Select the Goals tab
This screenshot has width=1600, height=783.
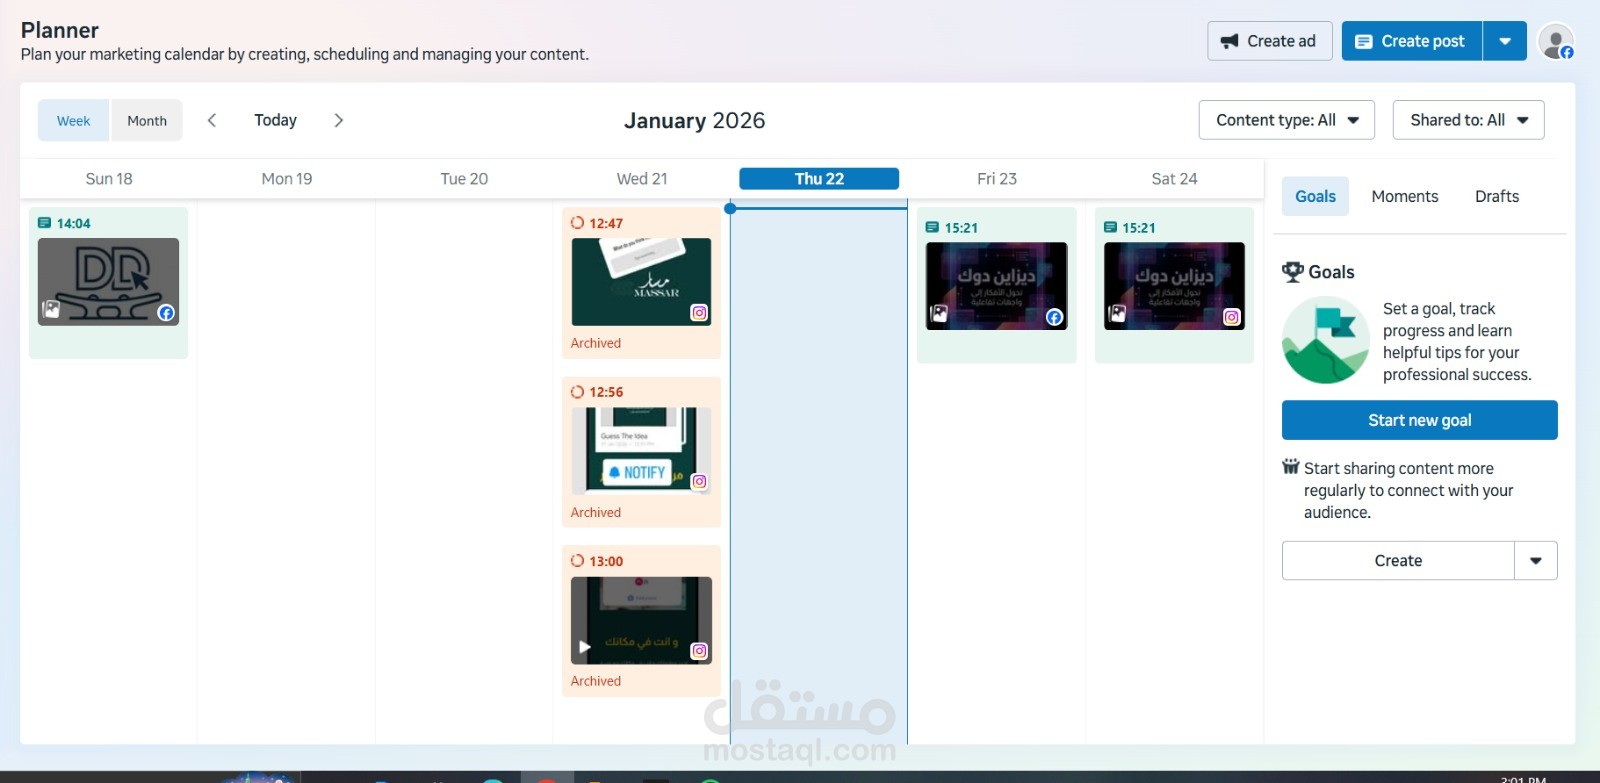[1315, 196]
